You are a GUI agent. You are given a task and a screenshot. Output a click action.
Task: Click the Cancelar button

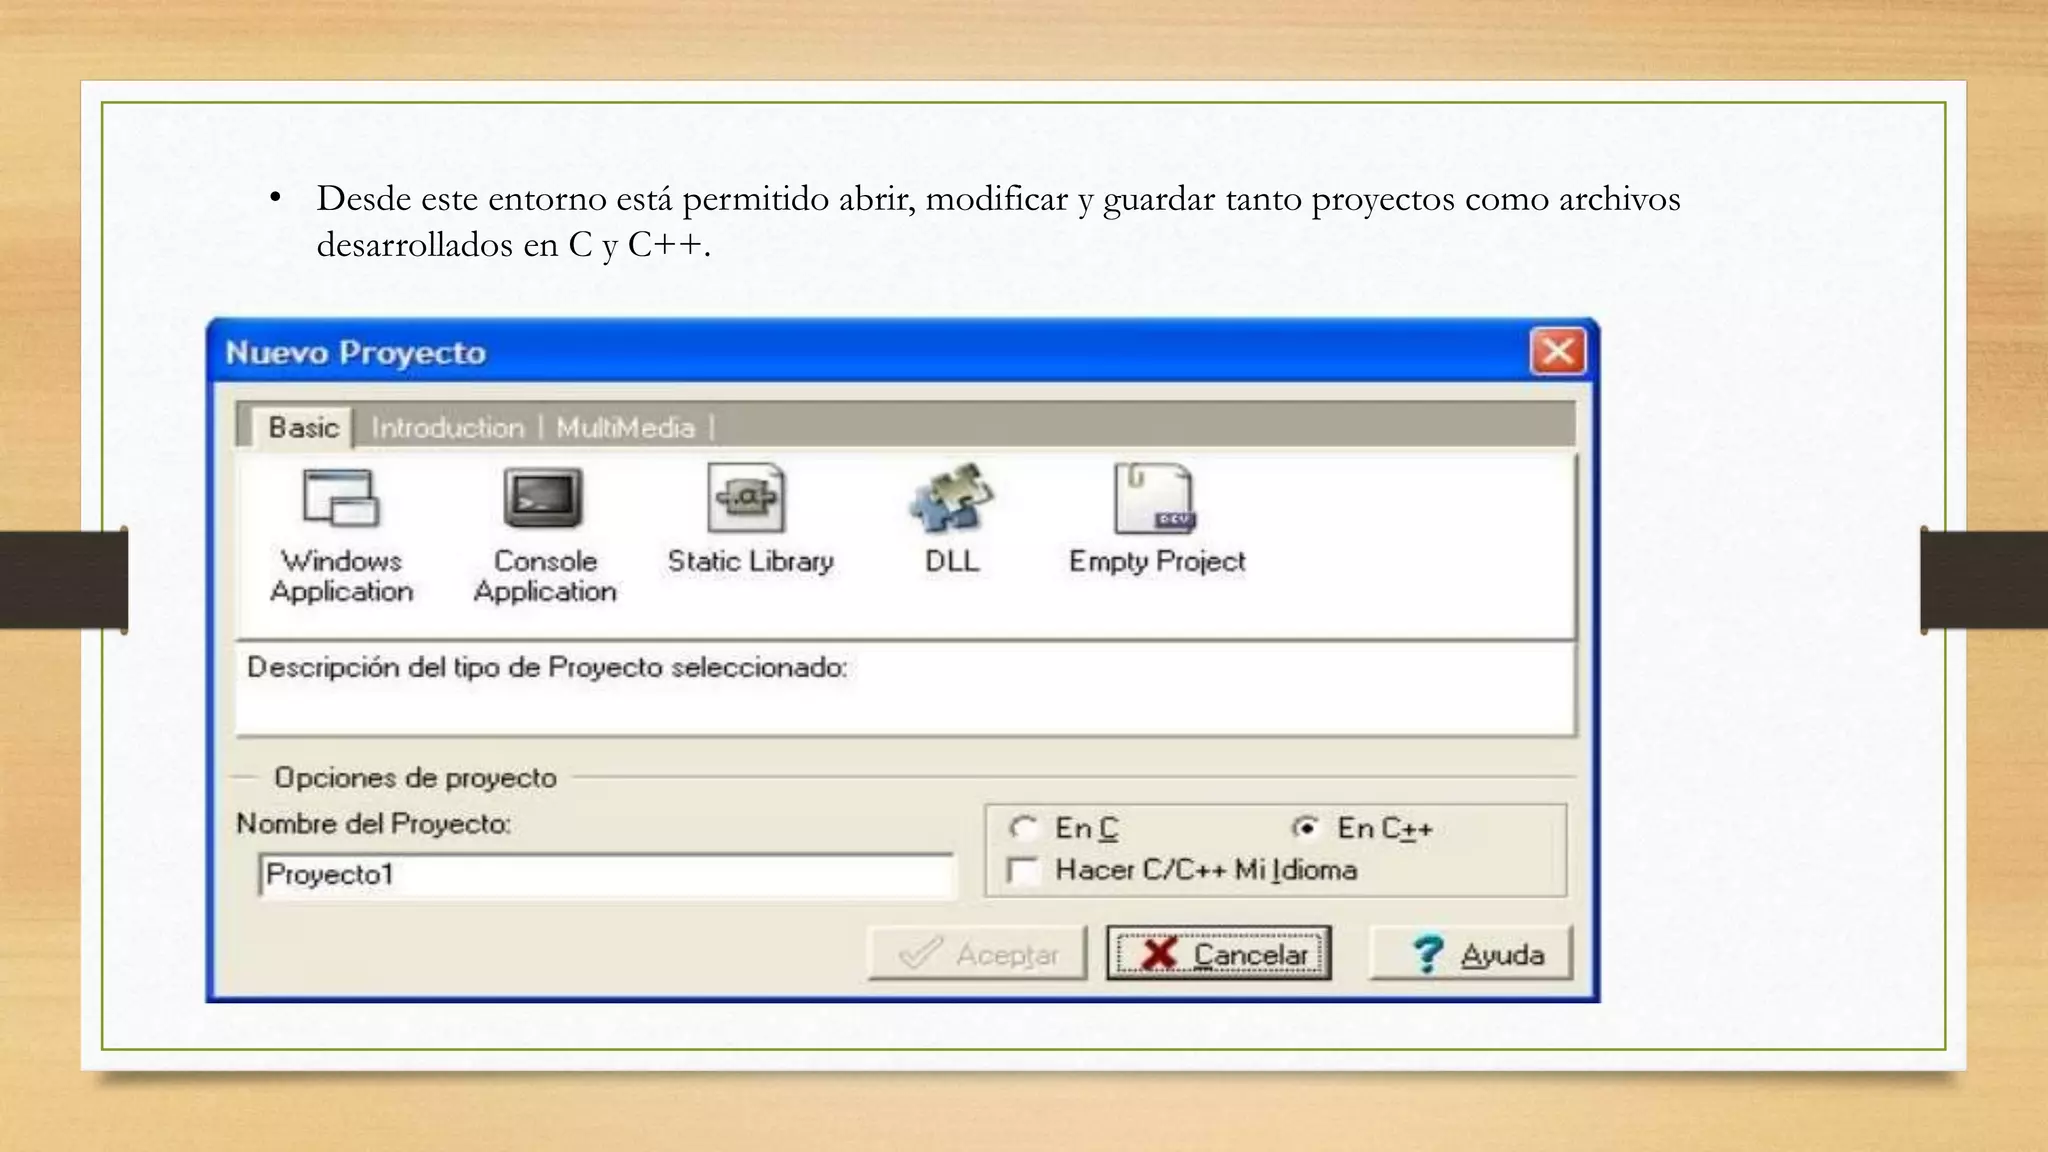point(1218,954)
